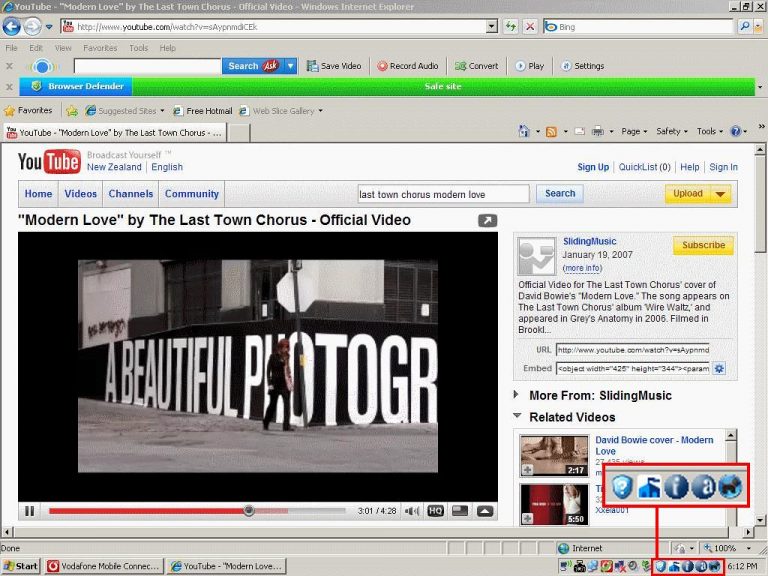Mute the video with the speaker icon
768x576 pixels.
[411, 511]
